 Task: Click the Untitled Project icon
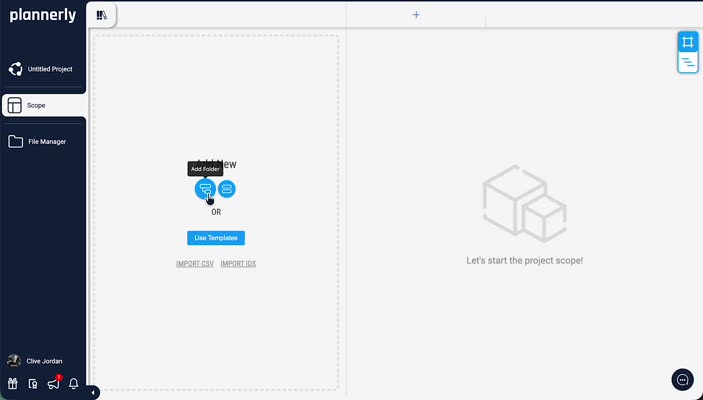click(15, 69)
